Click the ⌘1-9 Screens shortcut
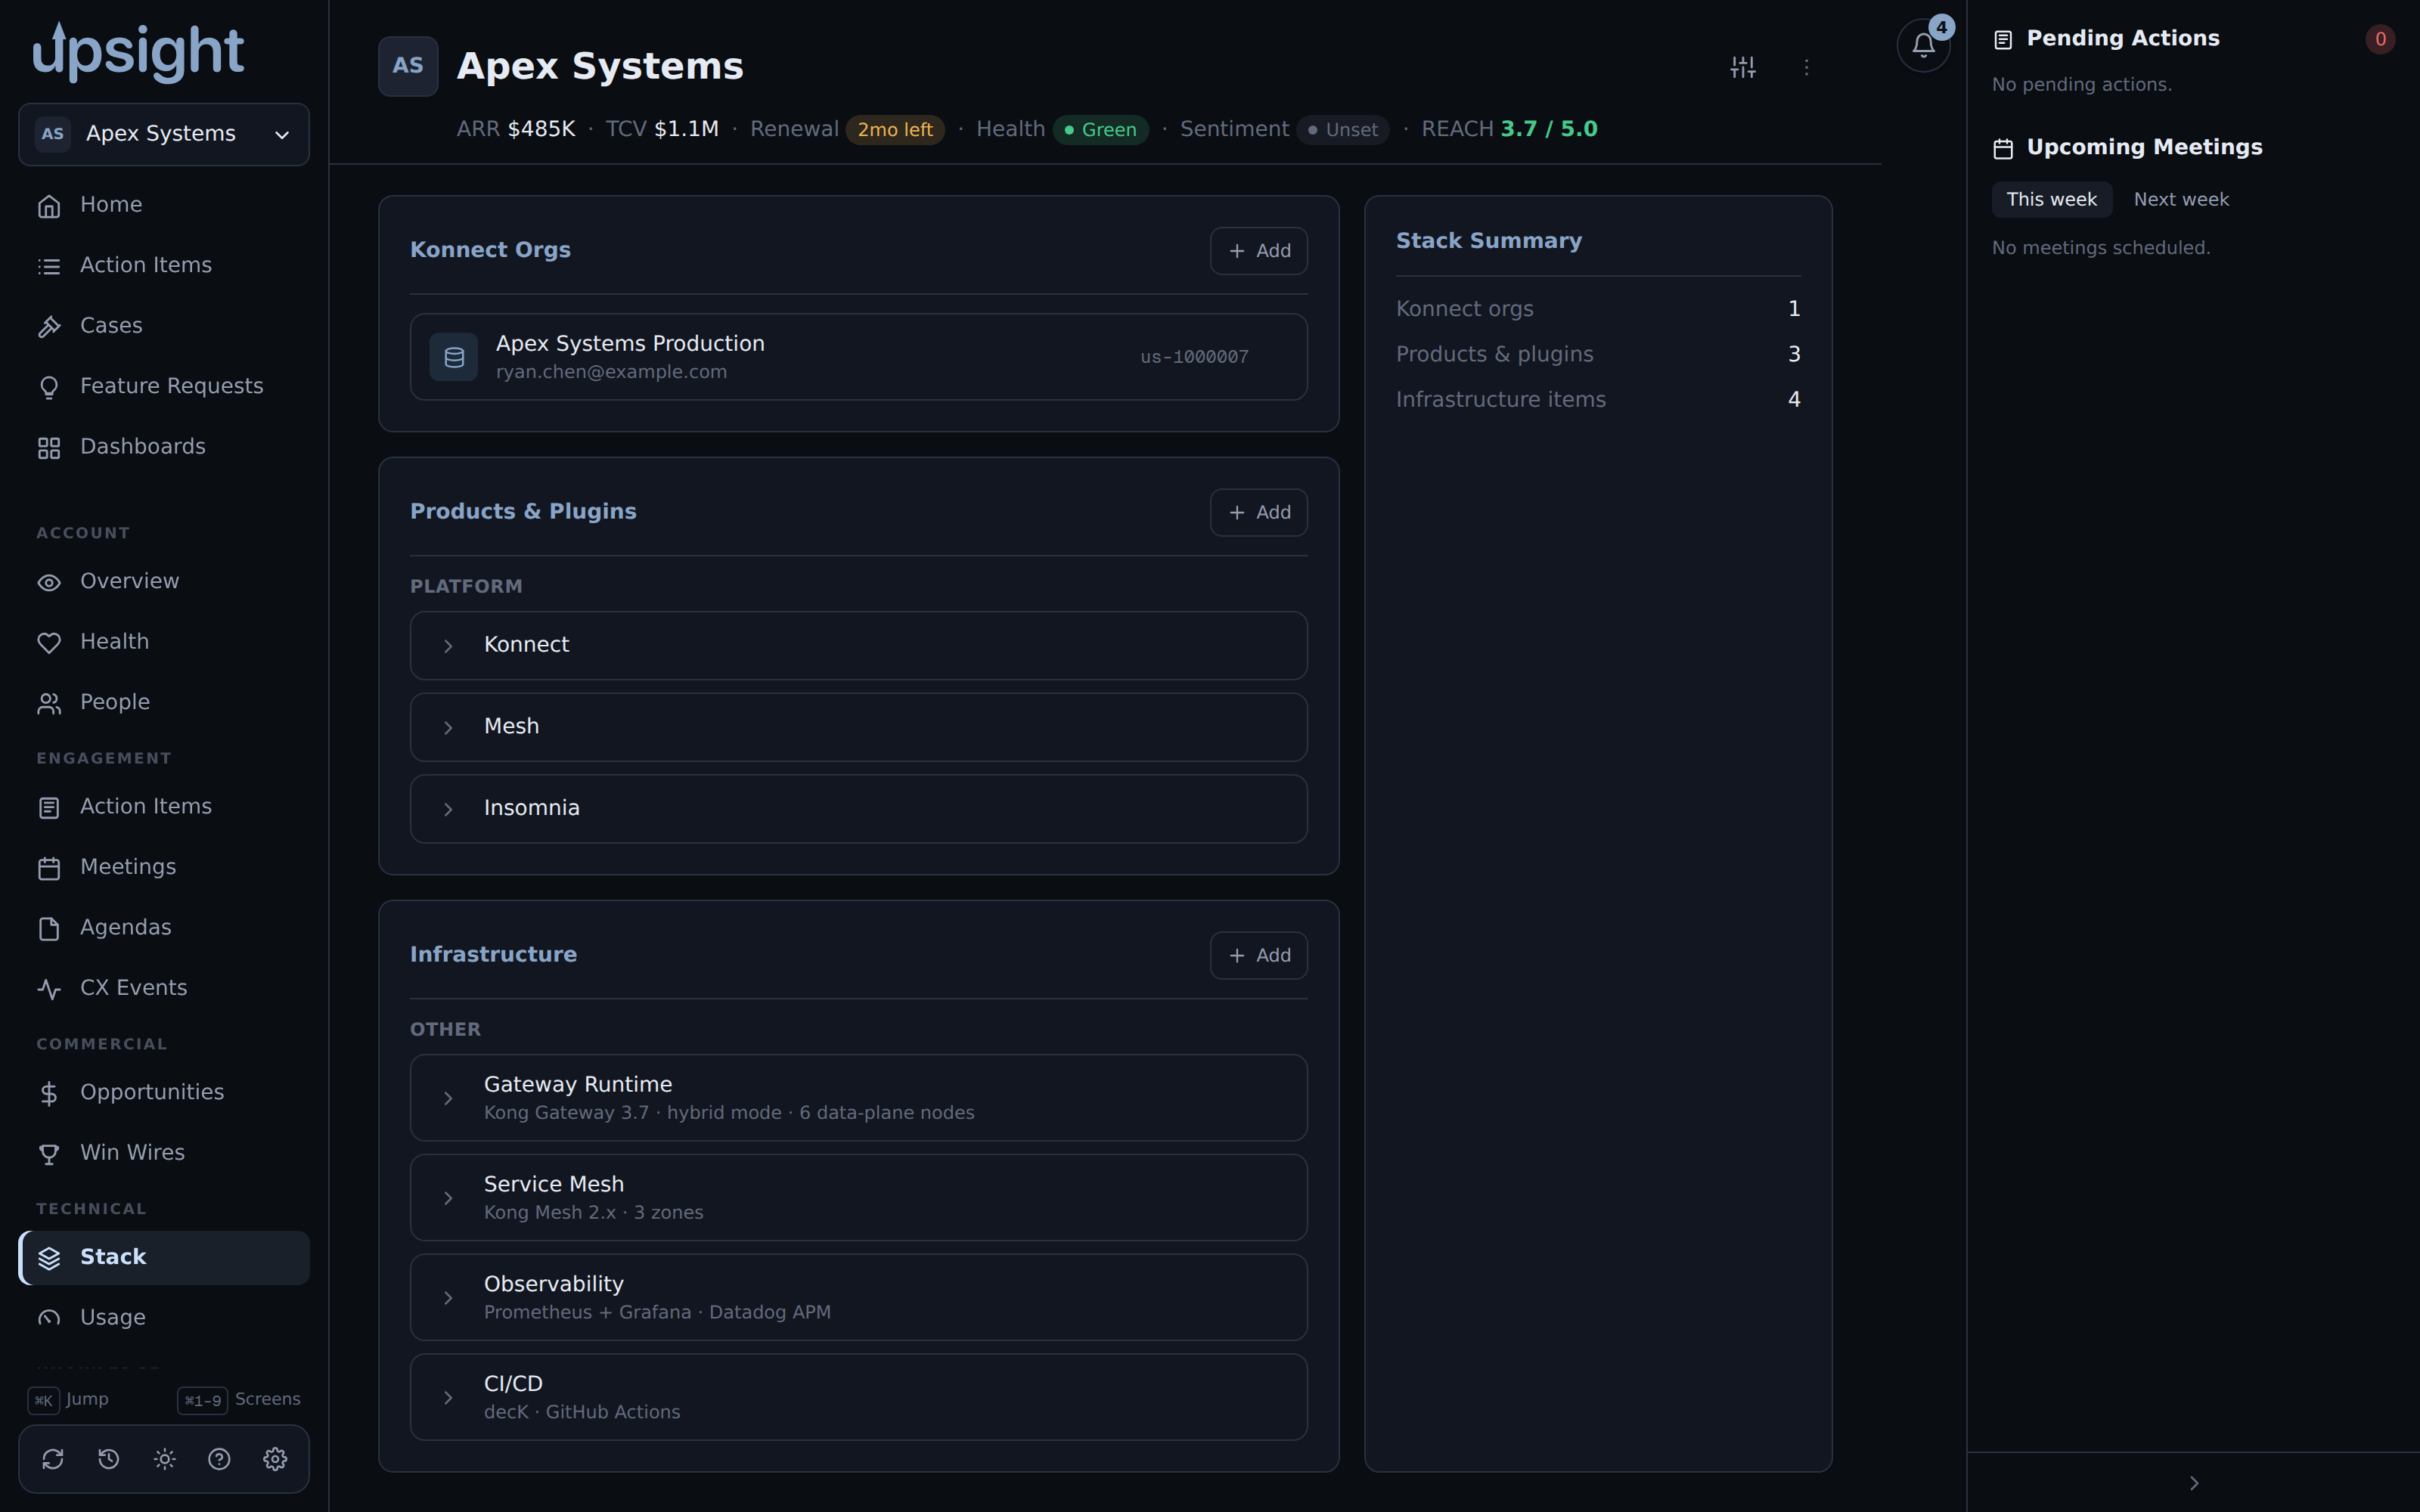Viewport: 2420px width, 1512px height. click(239, 1400)
